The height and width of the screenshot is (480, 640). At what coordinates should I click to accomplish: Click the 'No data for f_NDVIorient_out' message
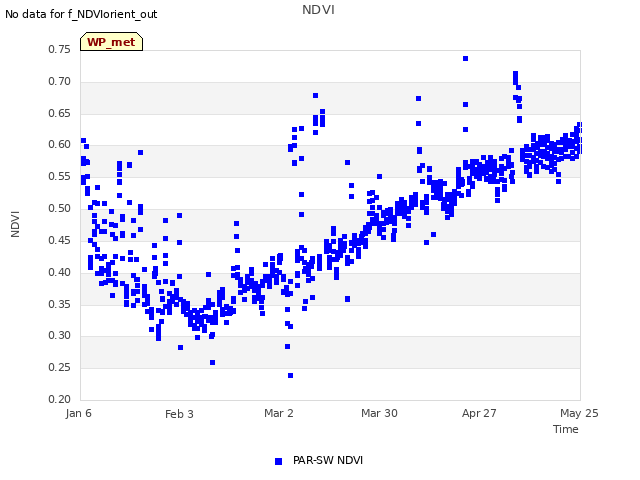pyautogui.click(x=81, y=14)
